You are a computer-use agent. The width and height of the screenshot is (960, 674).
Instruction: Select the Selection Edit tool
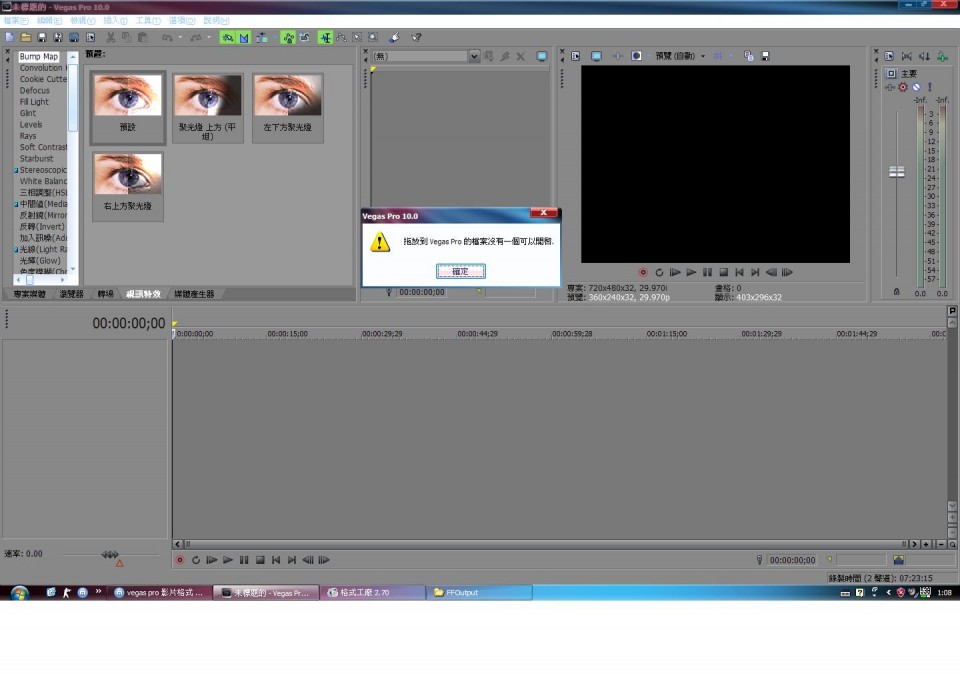point(357,37)
